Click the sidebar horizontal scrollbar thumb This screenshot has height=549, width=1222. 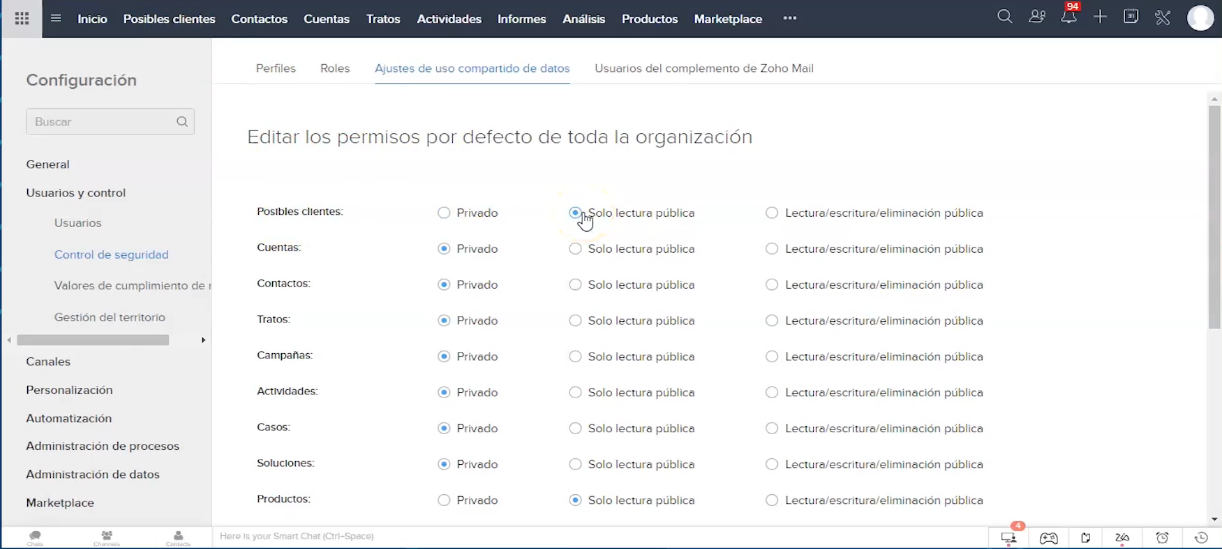93,340
